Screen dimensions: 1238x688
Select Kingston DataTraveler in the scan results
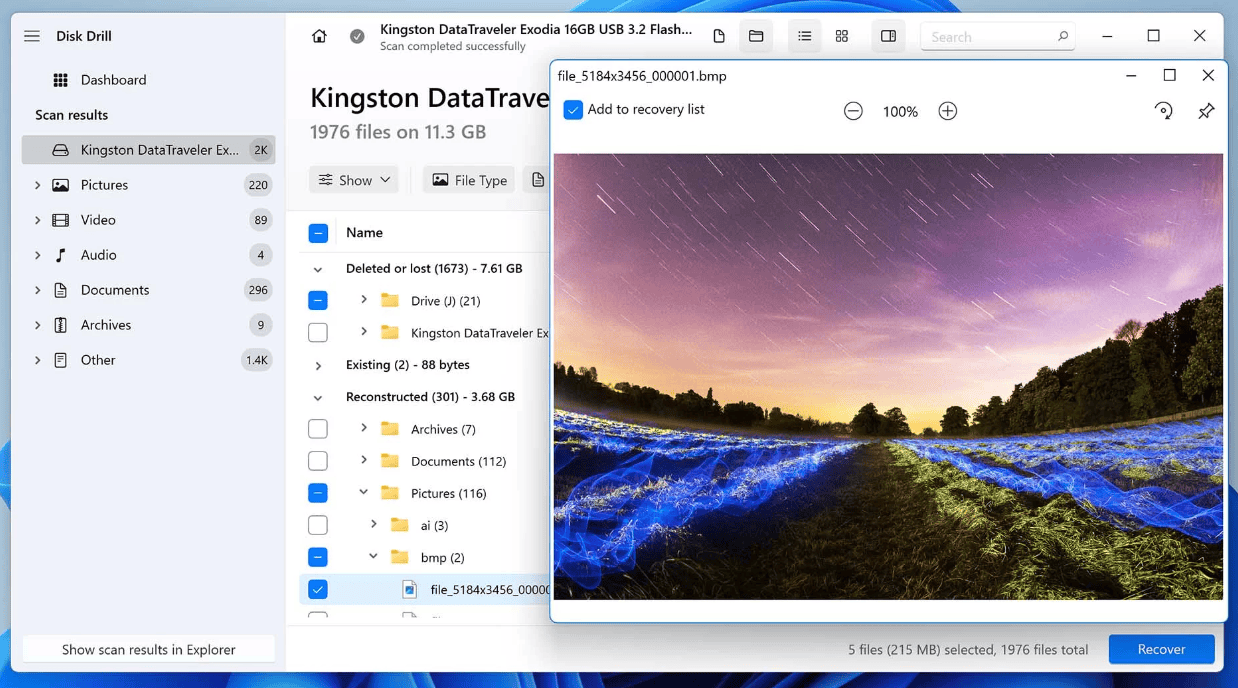click(148, 150)
